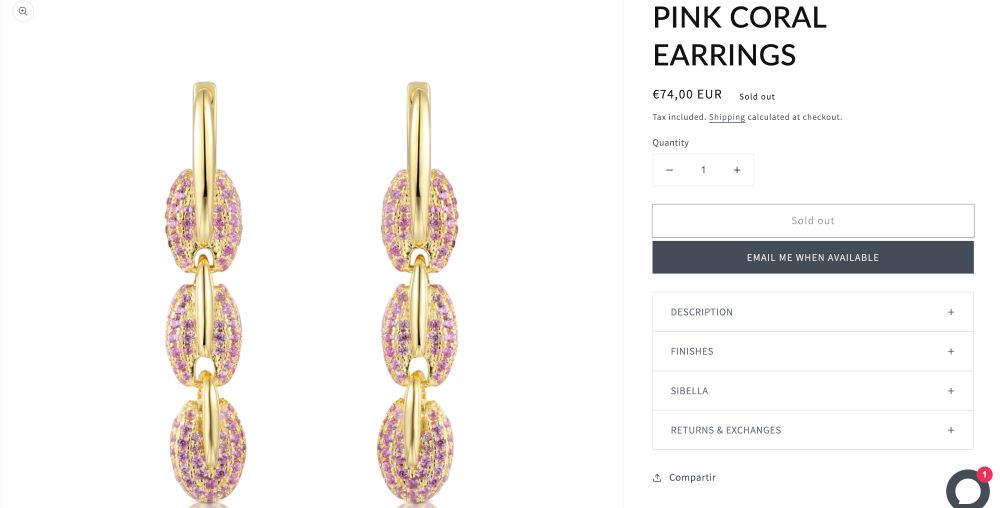Viewport: 1000px width, 508px height.
Task: Click plus icon in Returns & Exchanges row
Action: 951,430
